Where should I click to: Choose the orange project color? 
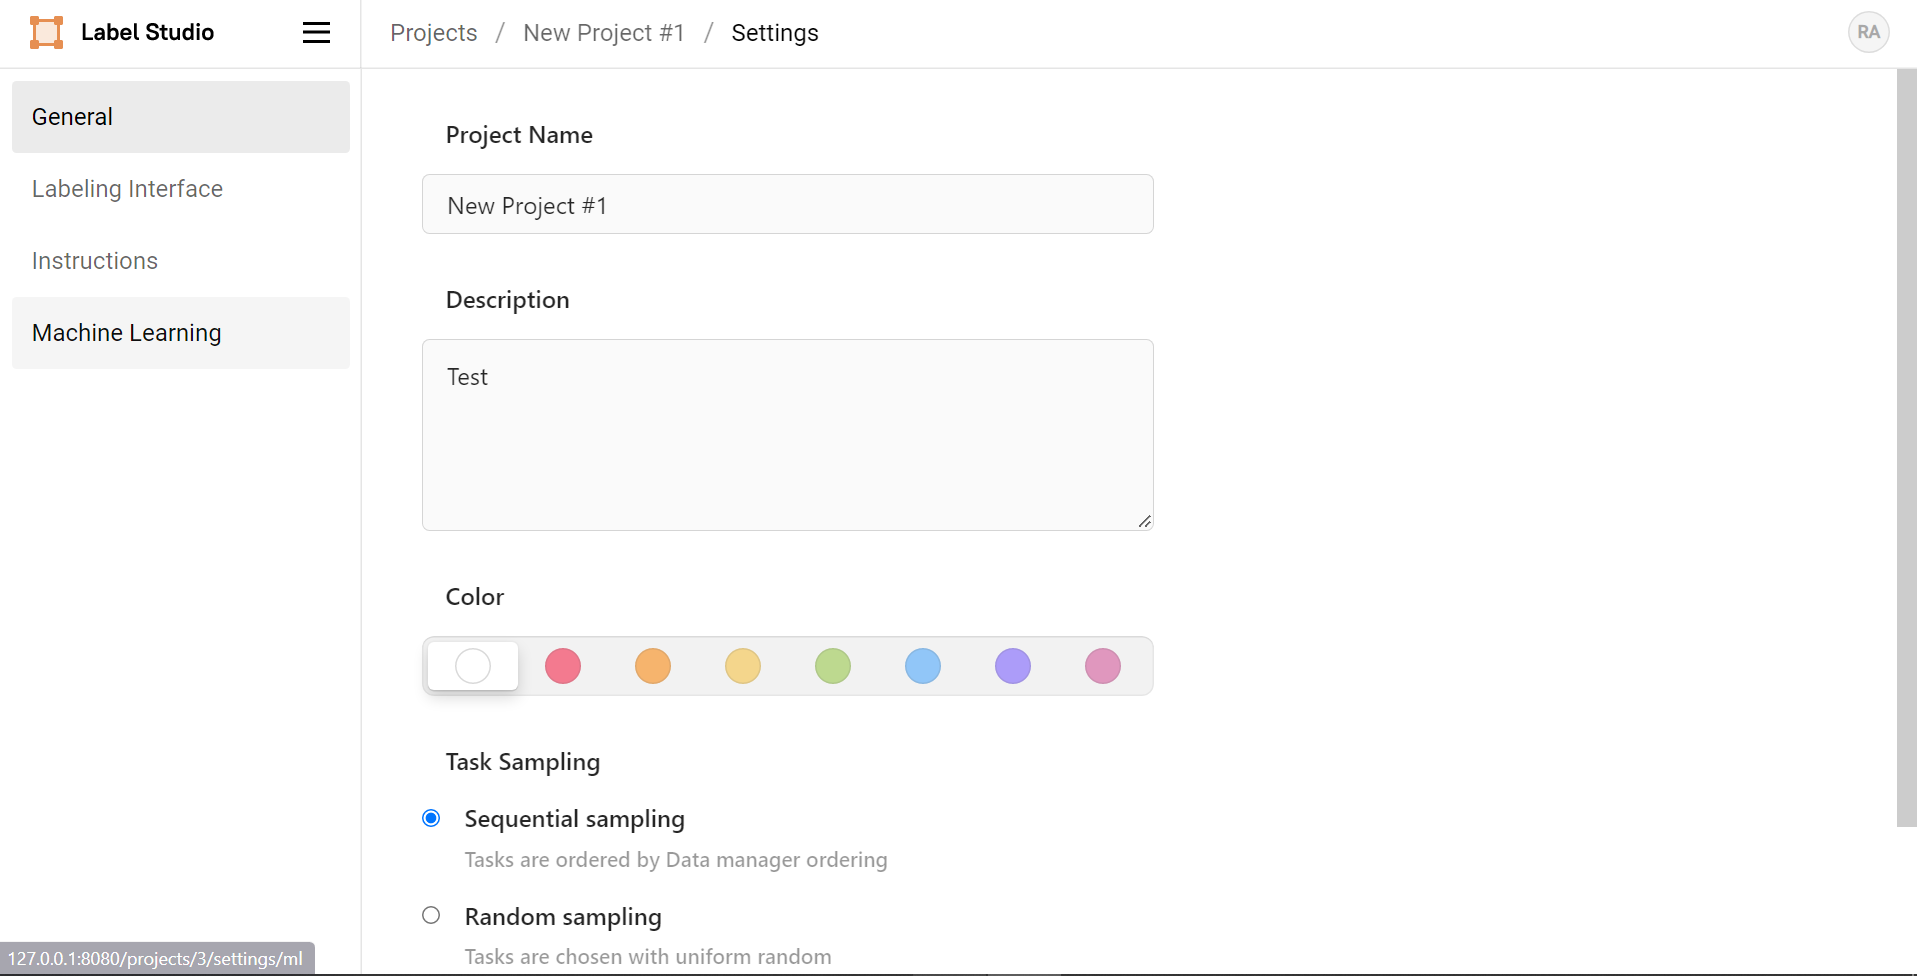(653, 666)
